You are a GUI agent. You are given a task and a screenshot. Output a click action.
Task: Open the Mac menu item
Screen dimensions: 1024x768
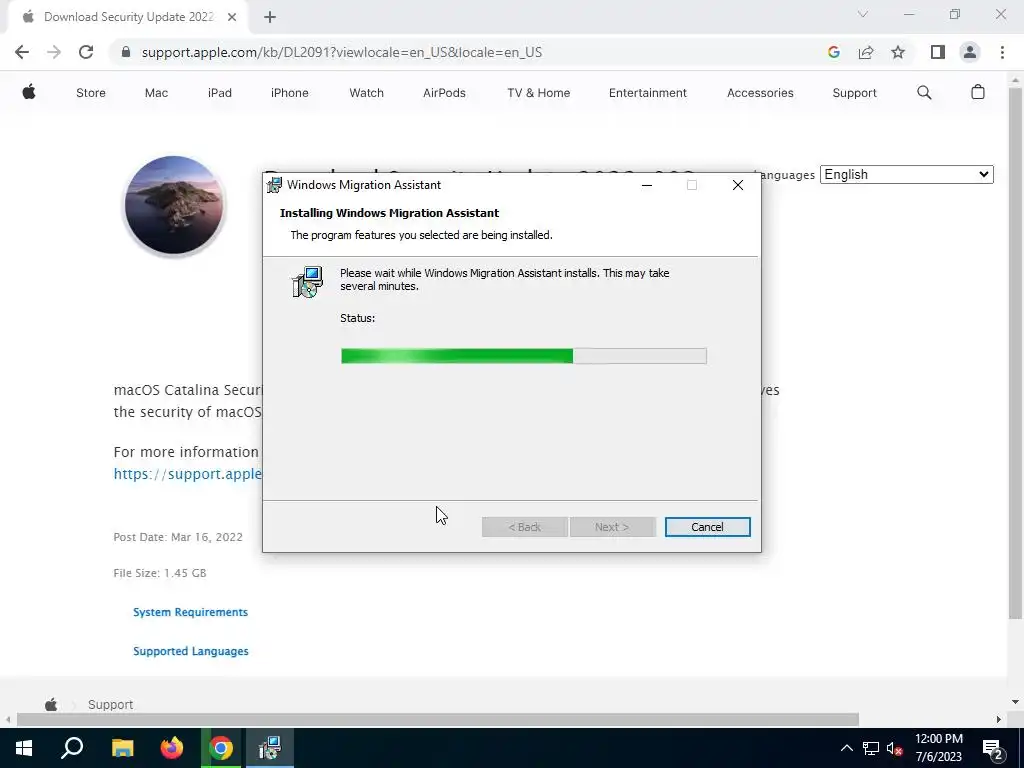click(156, 93)
